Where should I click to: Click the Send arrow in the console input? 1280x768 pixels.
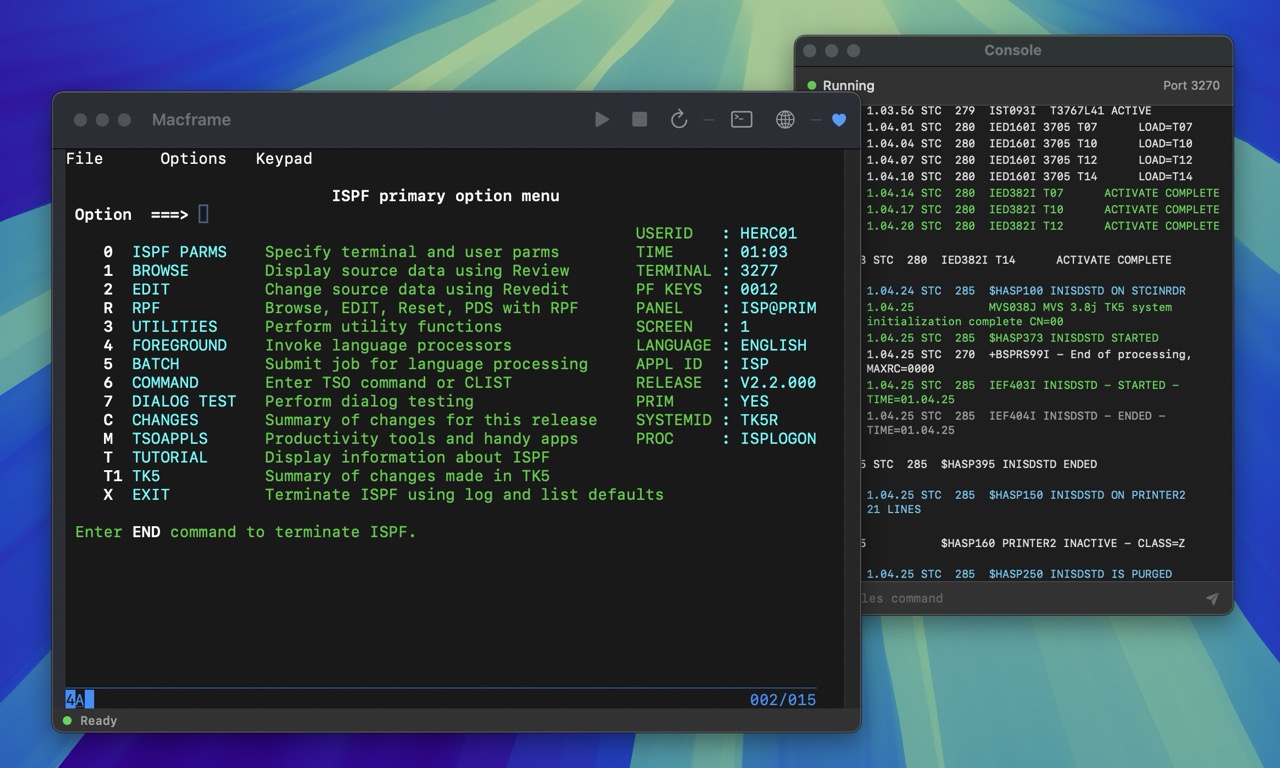[x=1212, y=598]
